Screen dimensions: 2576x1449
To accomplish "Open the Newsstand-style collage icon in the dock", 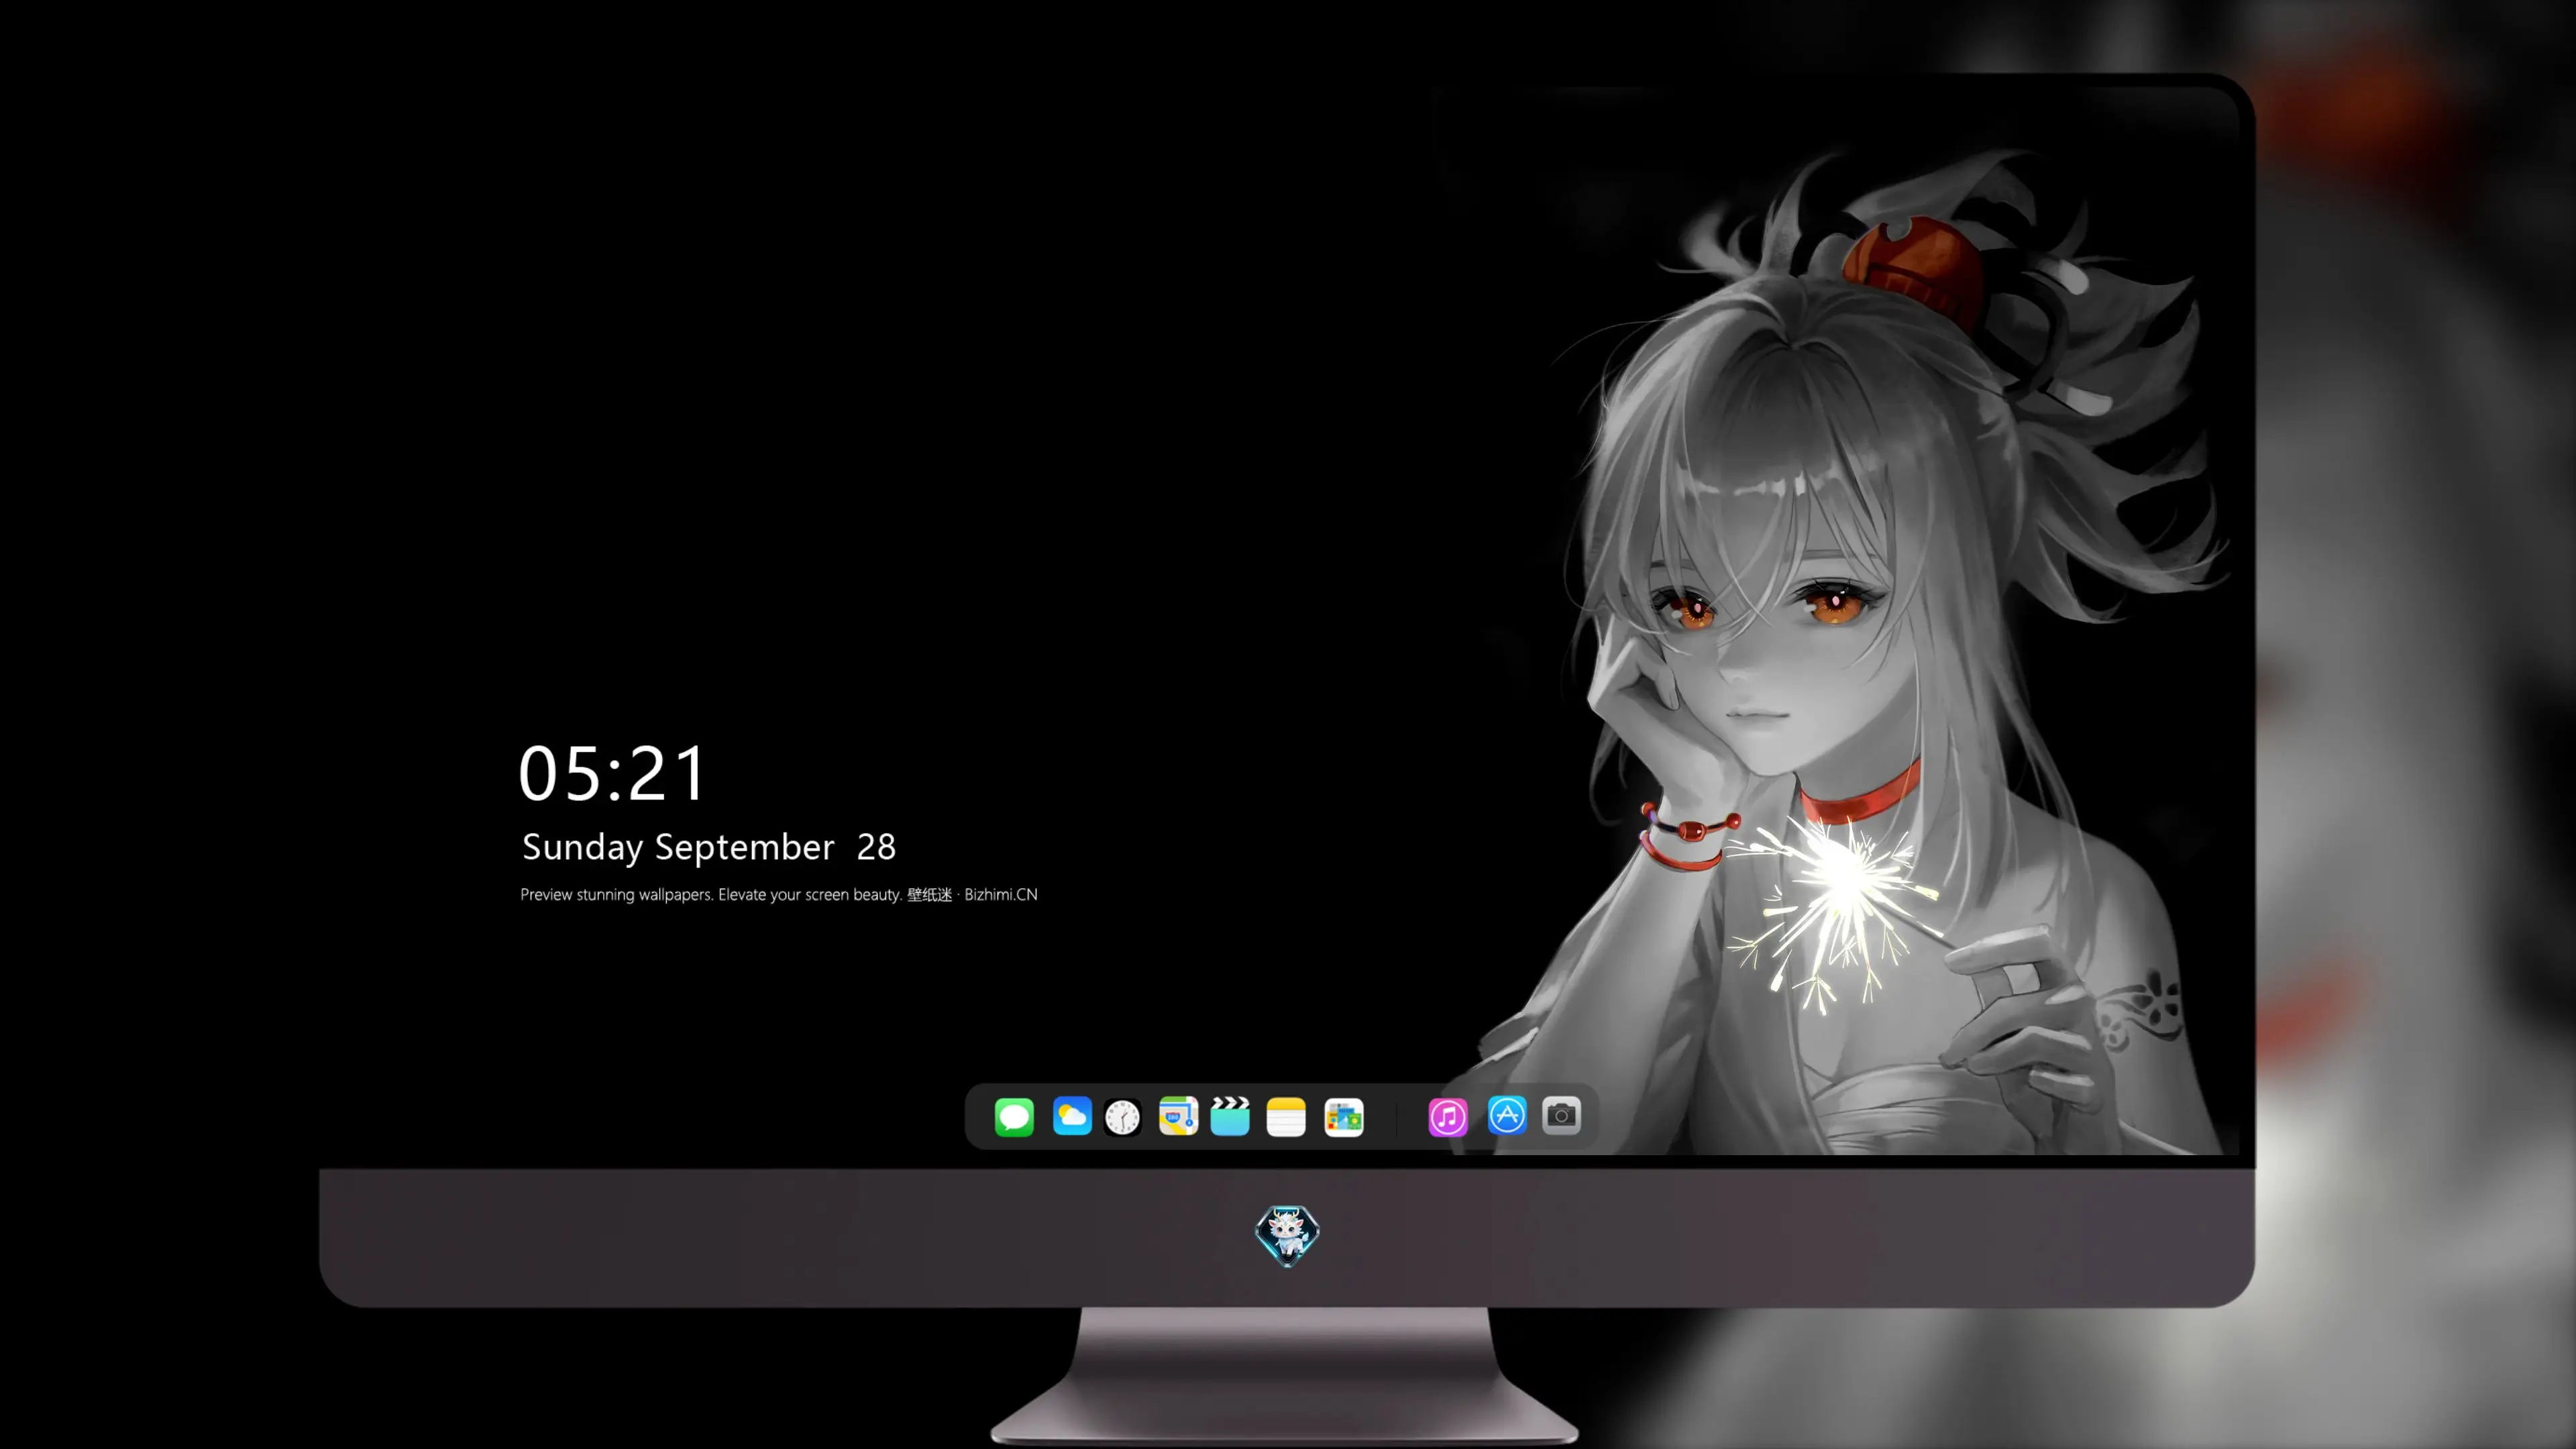I will click(x=1344, y=1117).
